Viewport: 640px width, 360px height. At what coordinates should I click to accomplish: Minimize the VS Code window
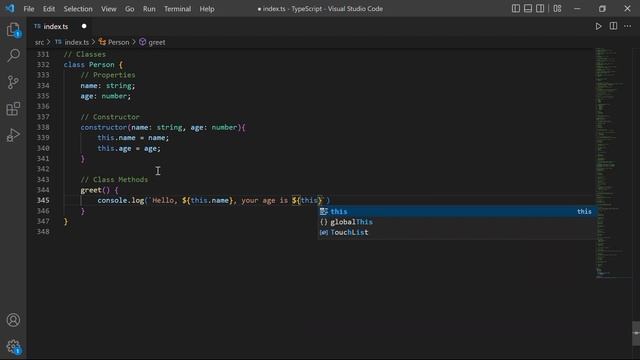(577, 9)
